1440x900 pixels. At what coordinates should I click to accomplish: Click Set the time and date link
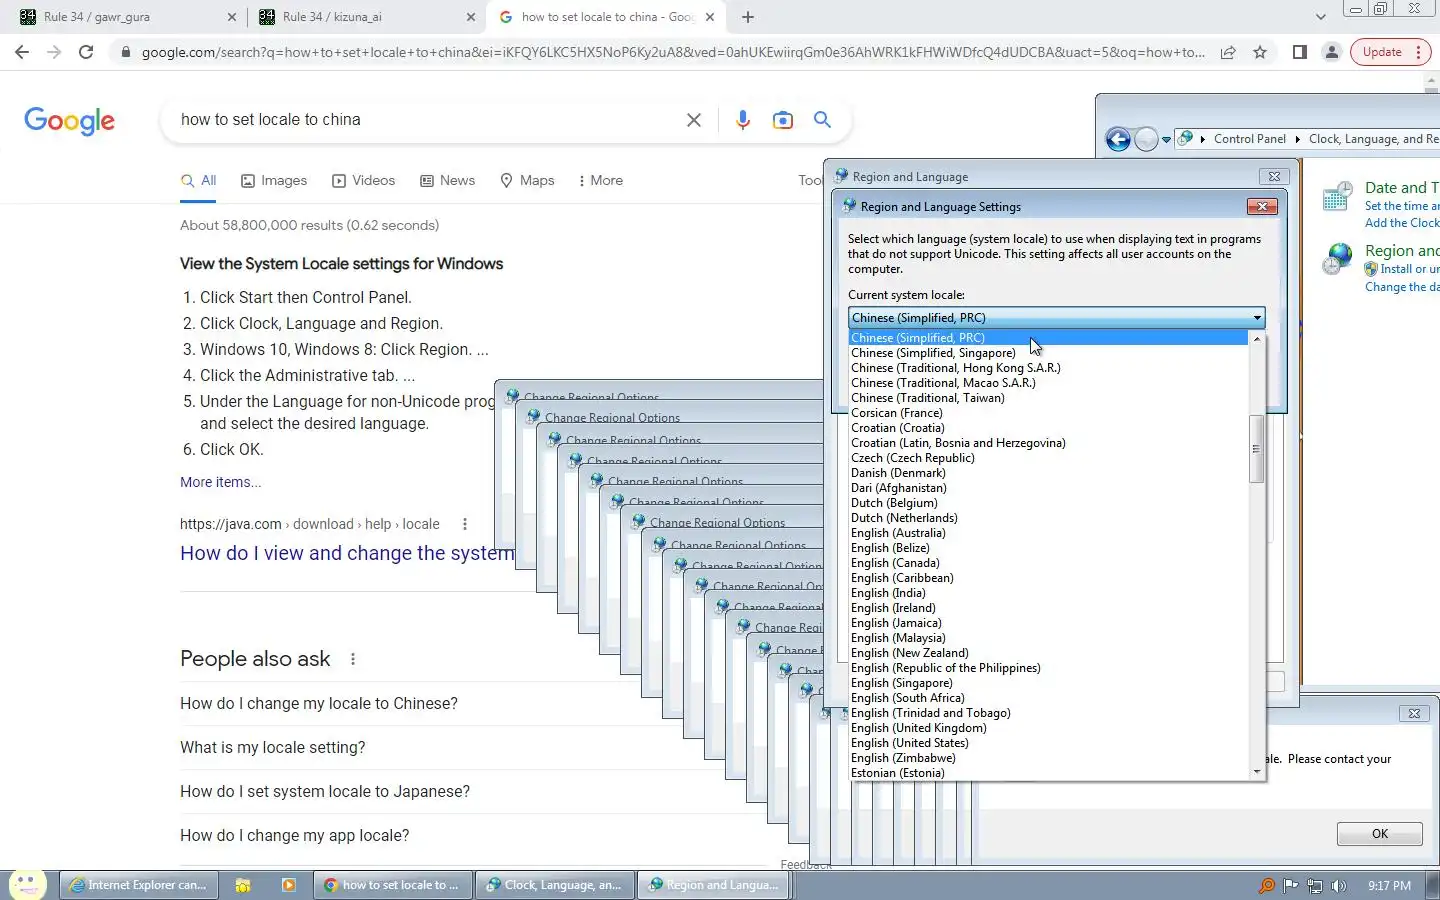(1402, 206)
